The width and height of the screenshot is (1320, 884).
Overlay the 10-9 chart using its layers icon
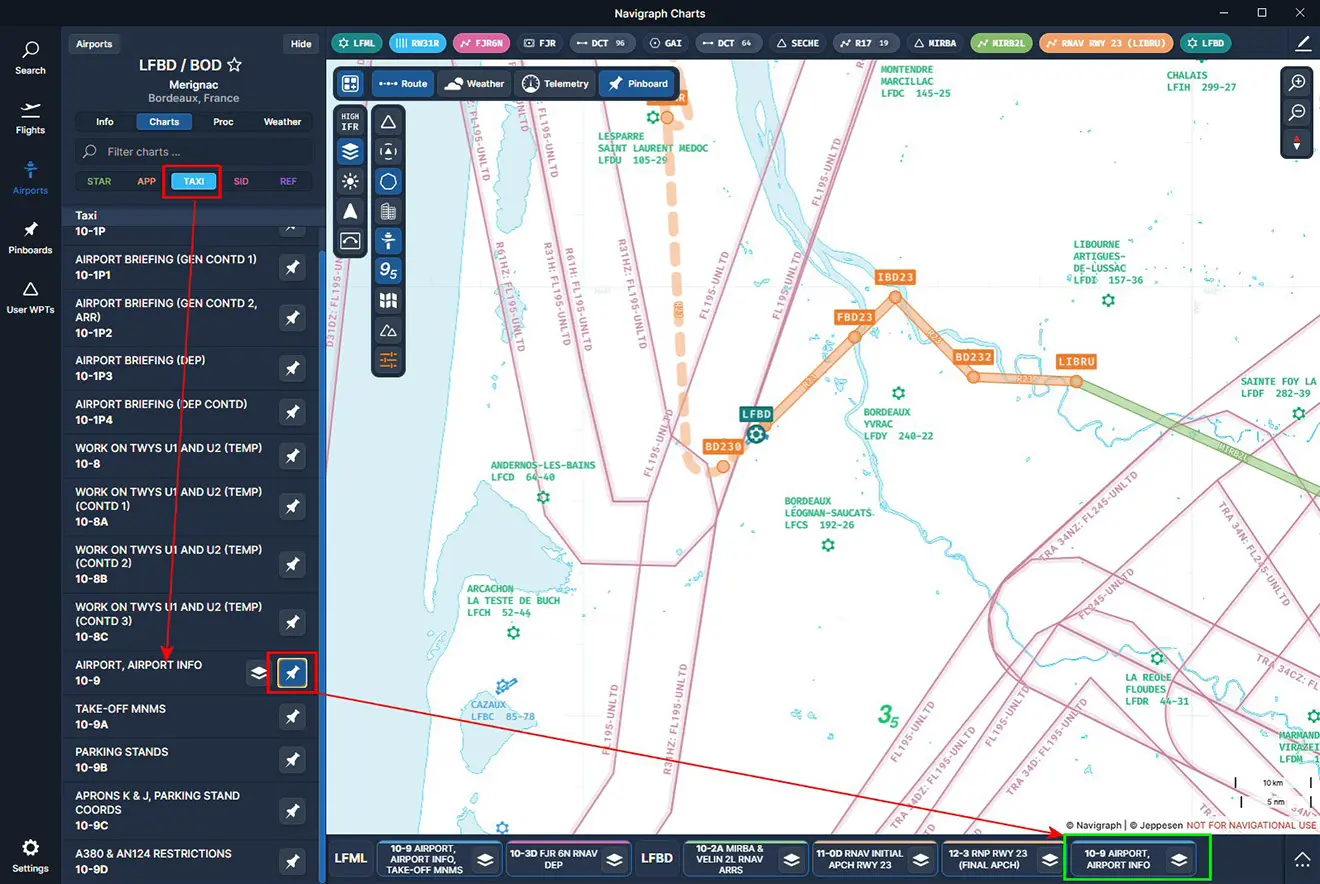coord(259,673)
